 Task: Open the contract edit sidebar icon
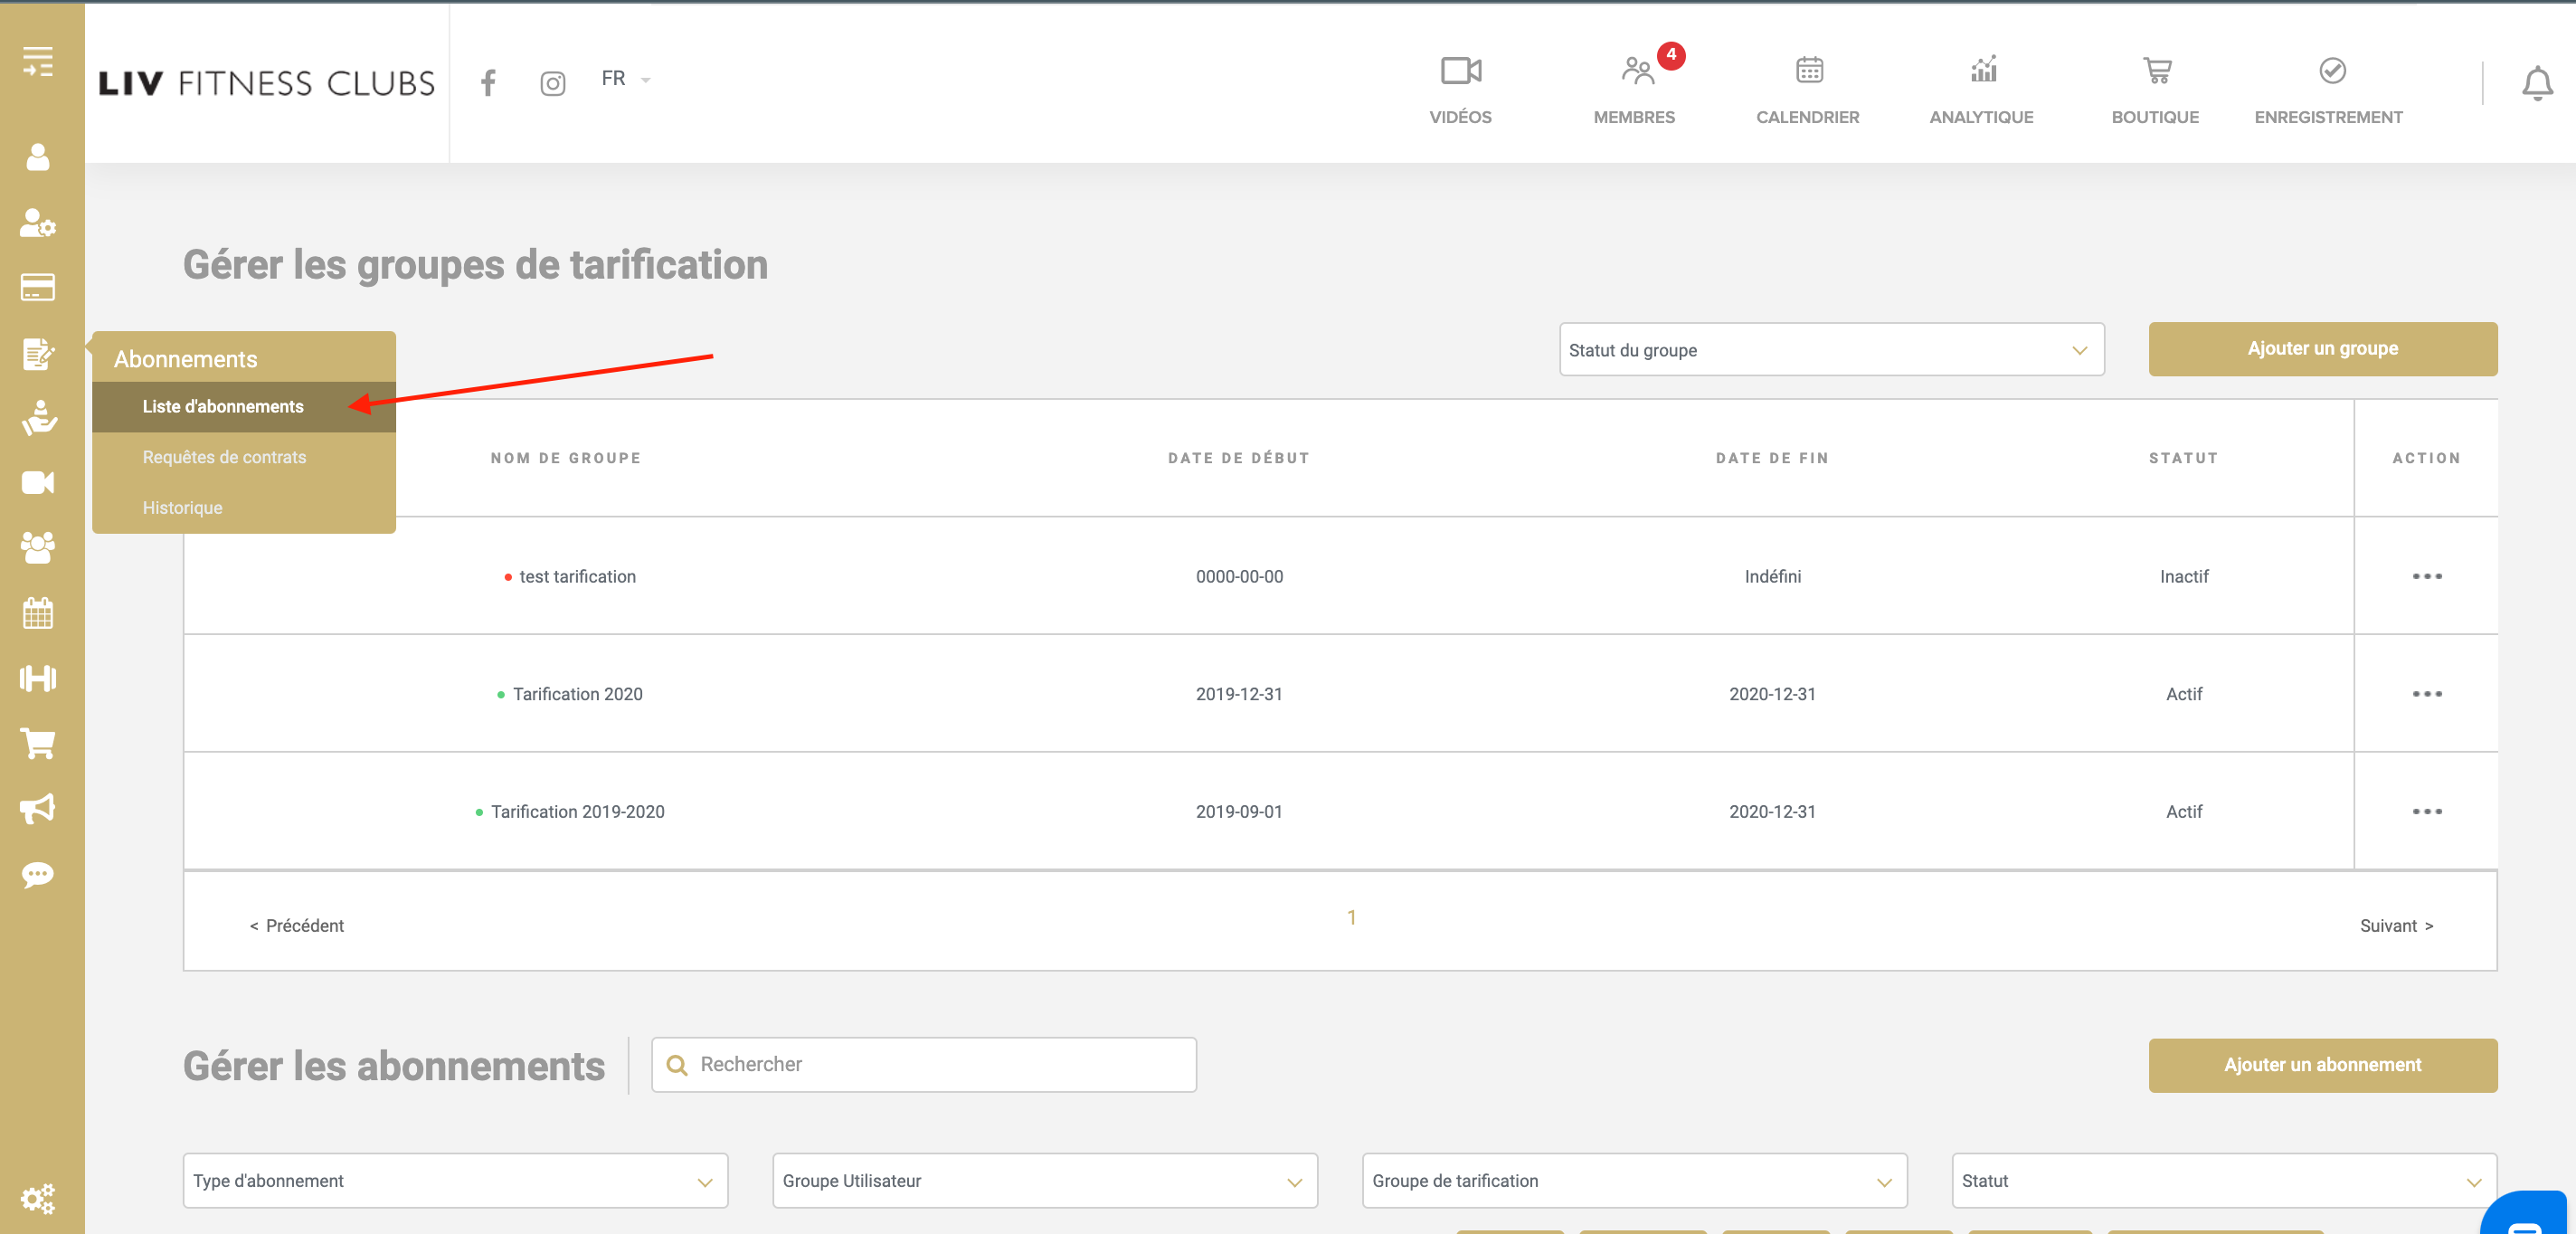(38, 353)
